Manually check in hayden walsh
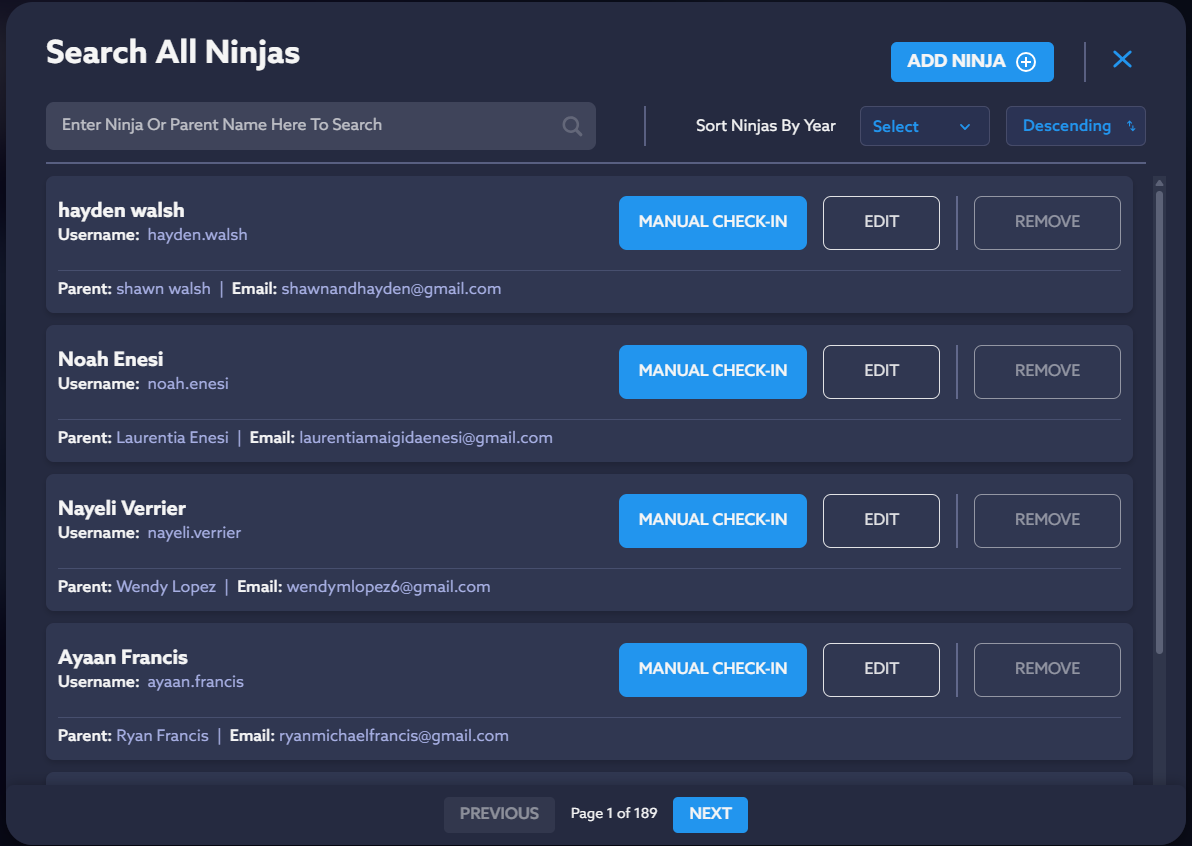The height and width of the screenshot is (846, 1192). (712, 222)
